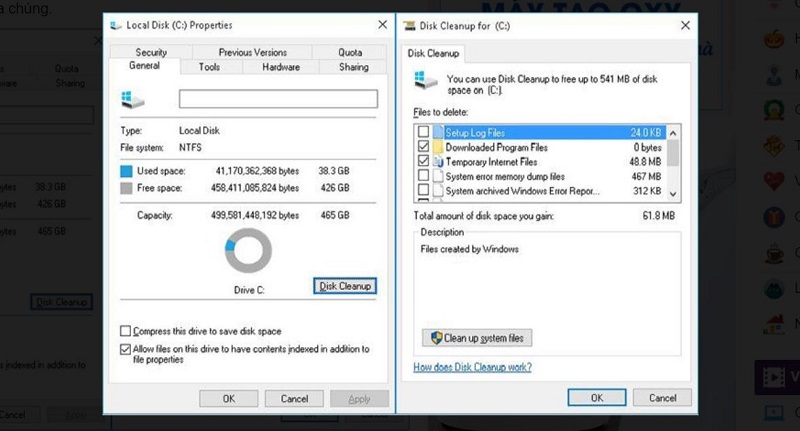Check the Setup Log Files checkbox
This screenshot has height=431, width=800.
point(423,132)
